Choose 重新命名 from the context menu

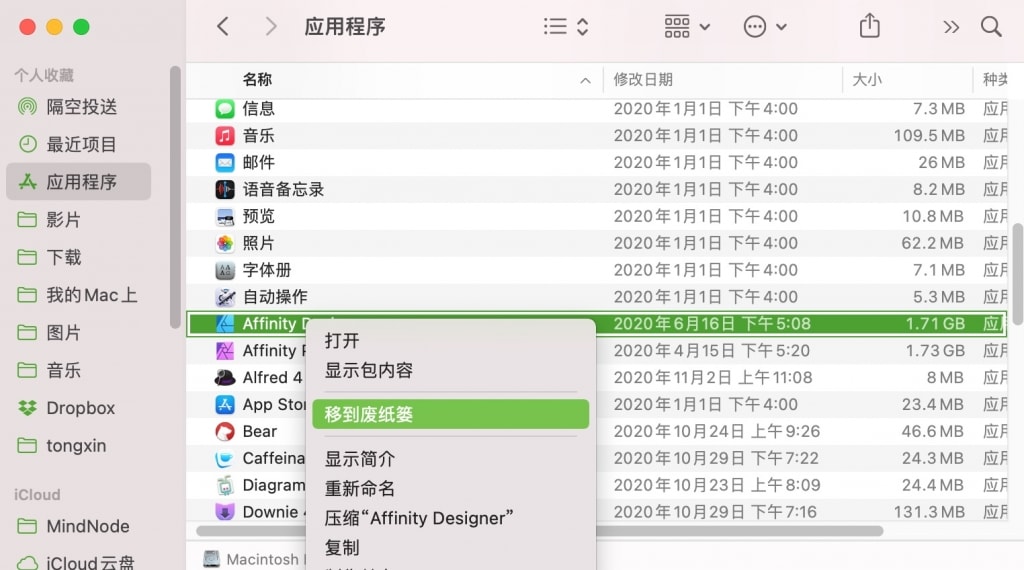451,488
